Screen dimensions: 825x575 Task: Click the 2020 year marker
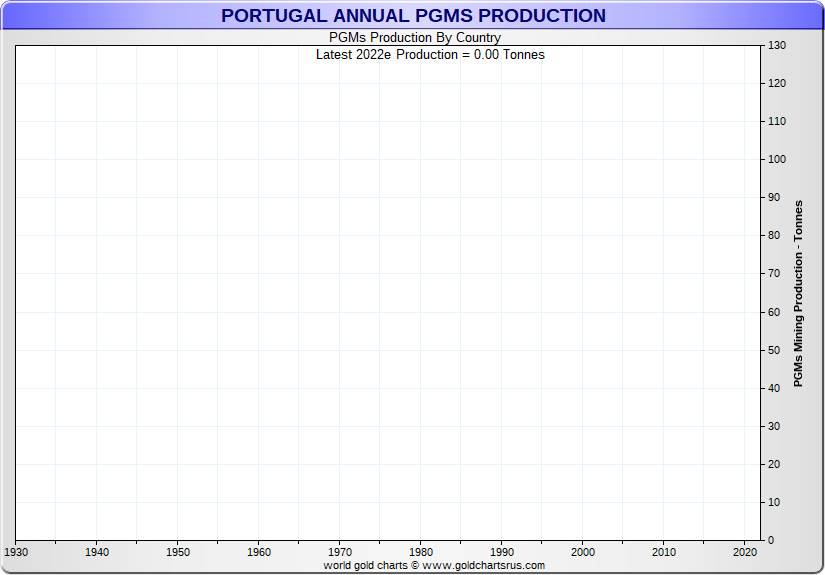(x=745, y=552)
